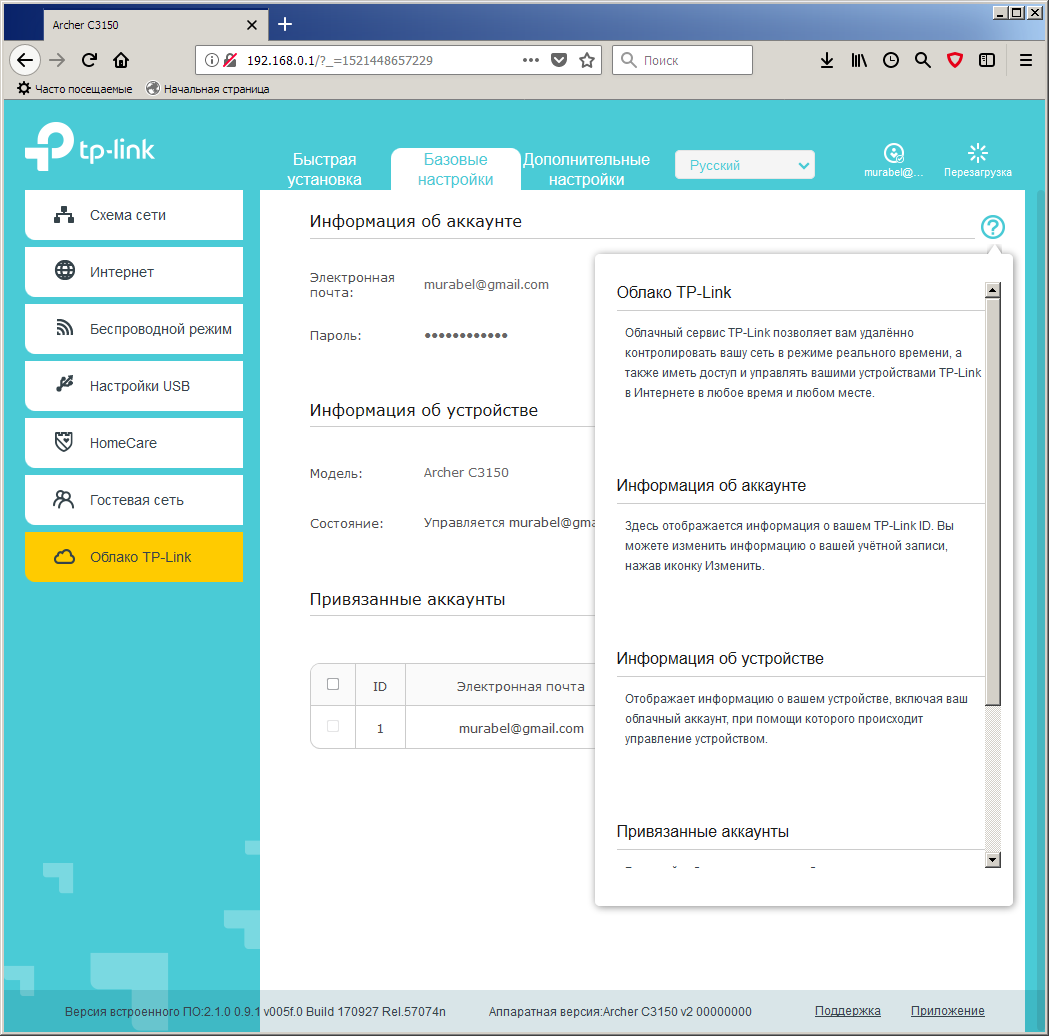Open Часто посещаемые bookmarks folder
1049x1036 pixels.
click(75, 89)
